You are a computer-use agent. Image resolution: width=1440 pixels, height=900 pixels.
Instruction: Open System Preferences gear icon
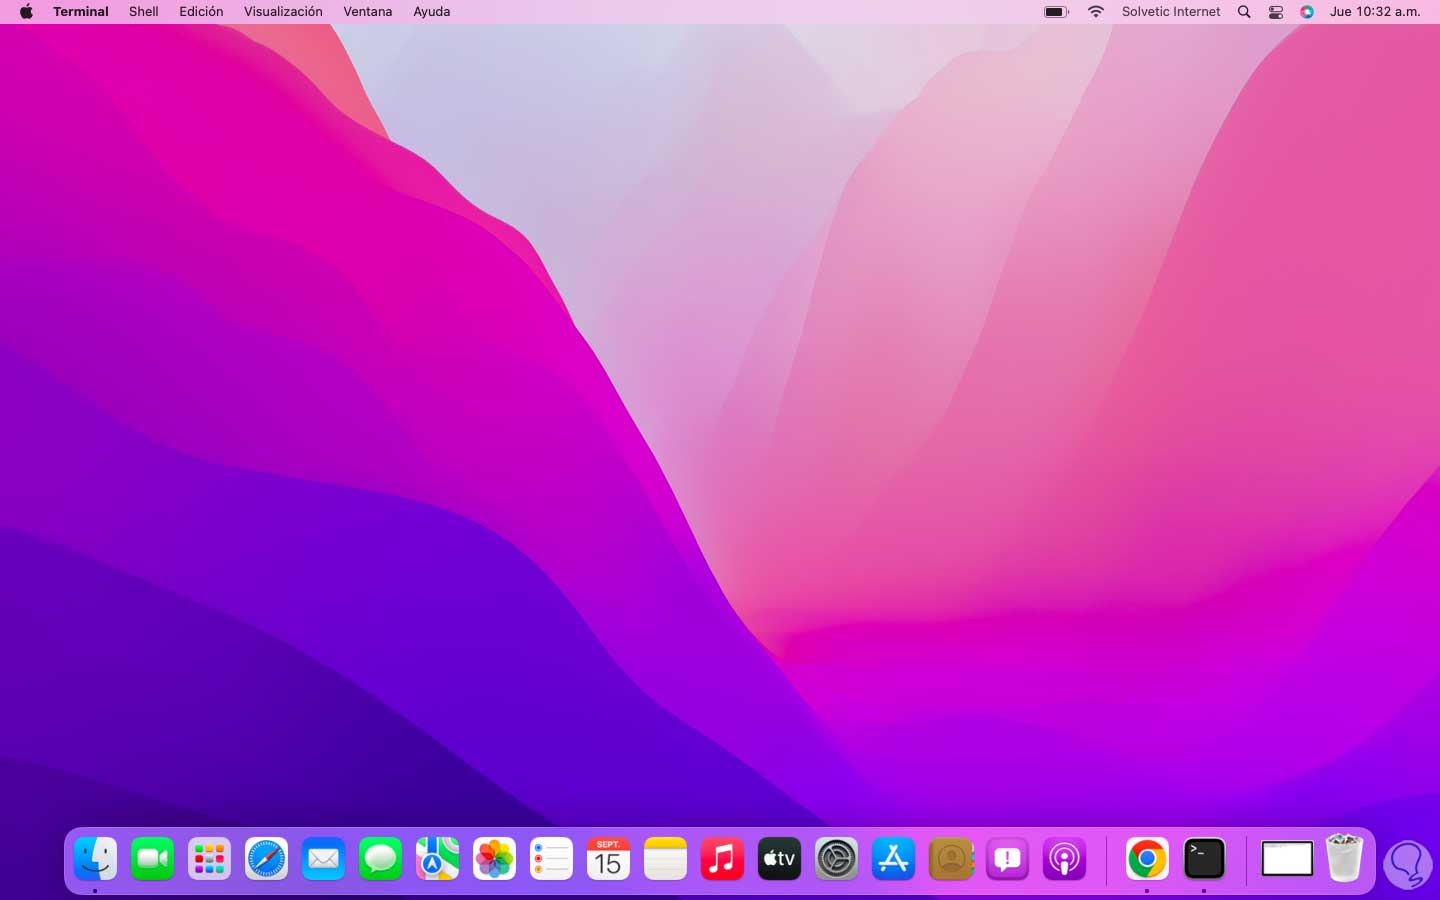point(836,859)
